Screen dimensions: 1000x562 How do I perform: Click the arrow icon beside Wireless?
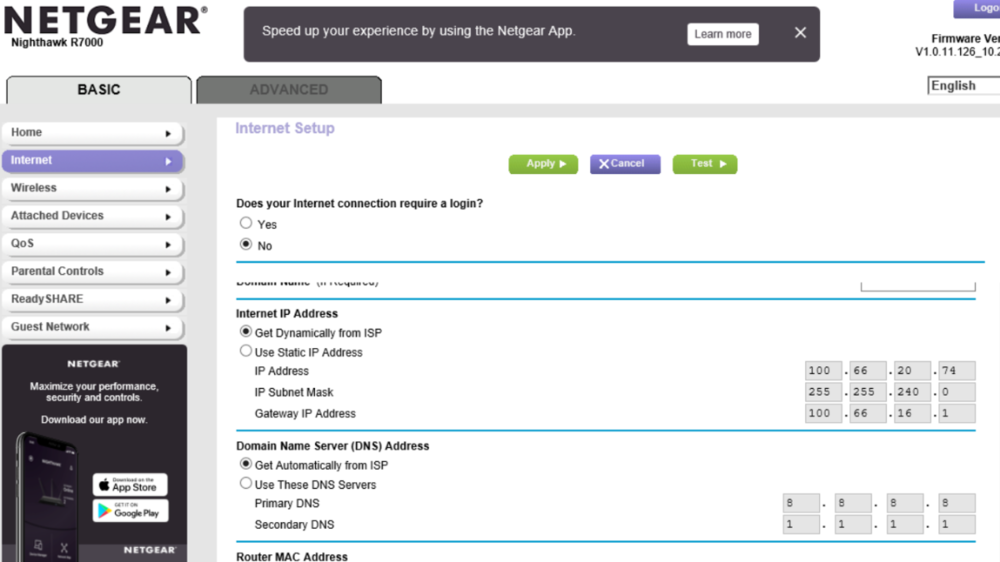pos(168,189)
